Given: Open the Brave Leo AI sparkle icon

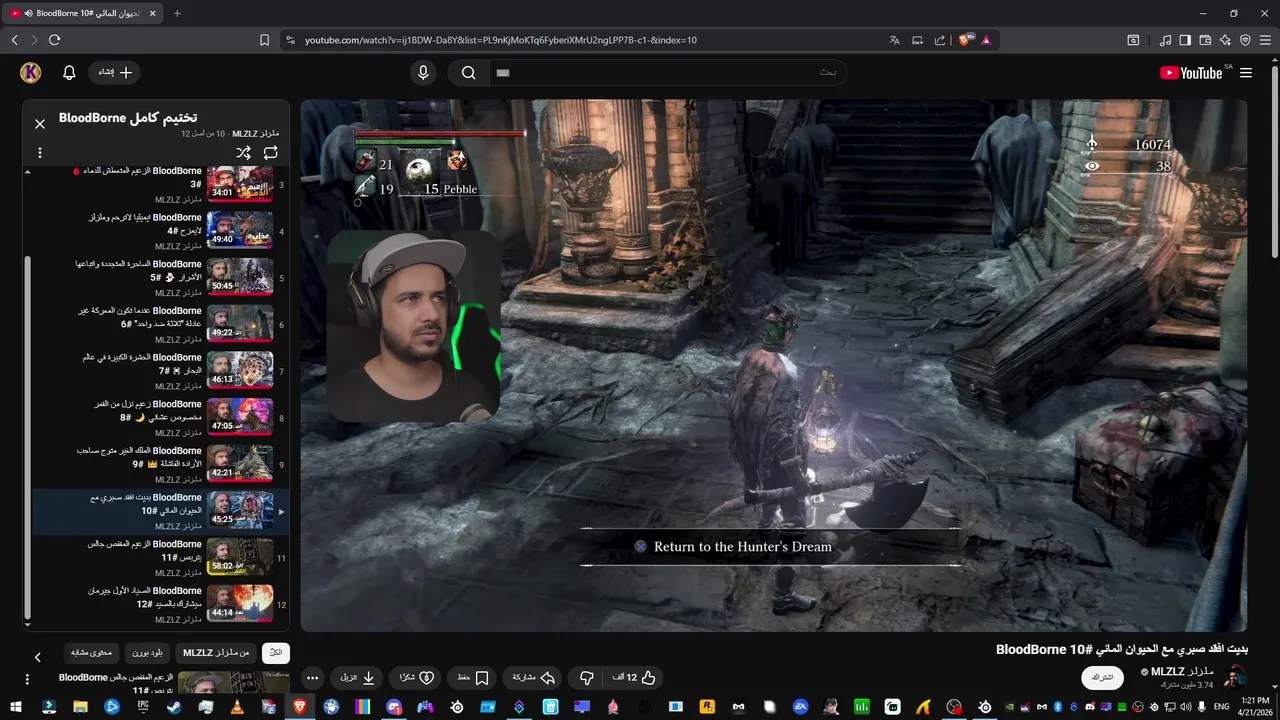Looking at the screenshot, I should click(1225, 40).
